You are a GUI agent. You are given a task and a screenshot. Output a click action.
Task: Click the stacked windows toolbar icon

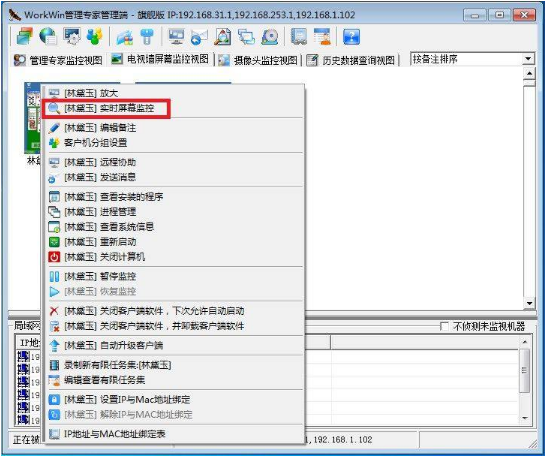click(x=24, y=36)
